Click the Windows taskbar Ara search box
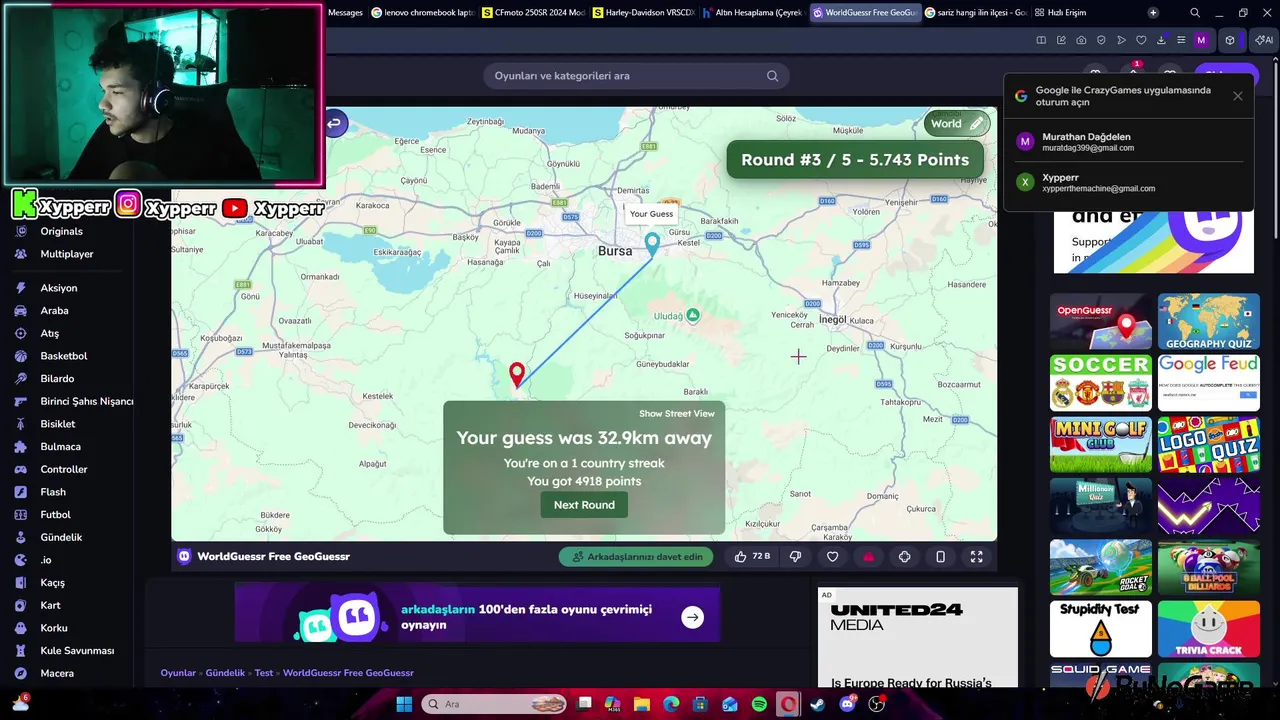 click(x=494, y=704)
